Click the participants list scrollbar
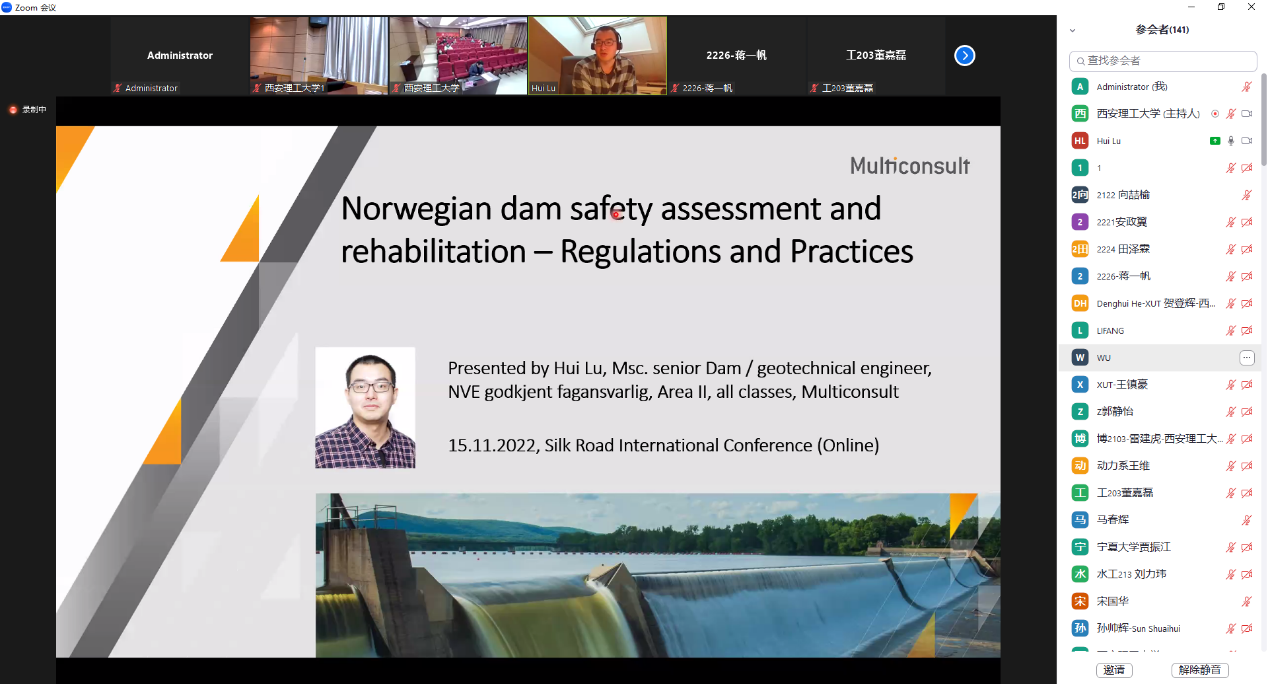Screen dimensions: 1268x684 1263,120
